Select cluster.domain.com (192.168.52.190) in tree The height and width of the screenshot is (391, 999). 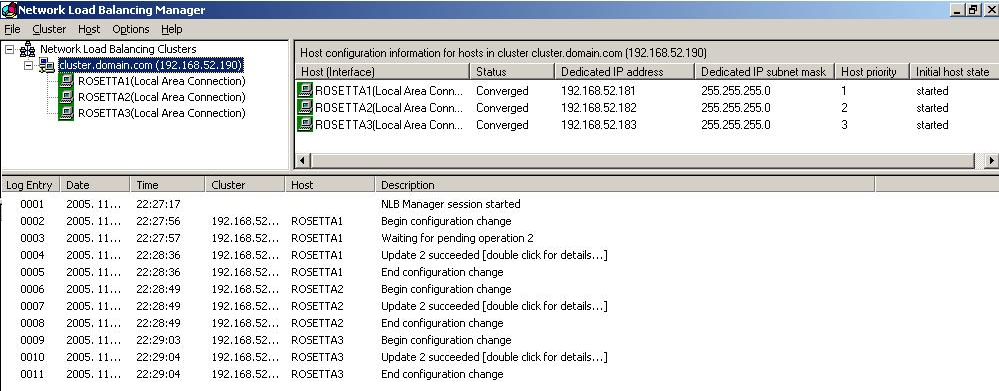coord(150,65)
